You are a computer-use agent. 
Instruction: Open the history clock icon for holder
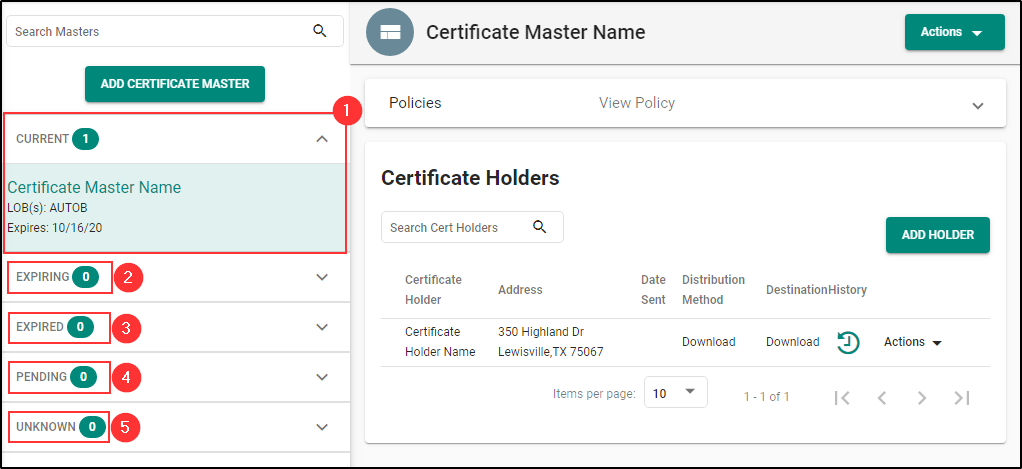pos(848,342)
